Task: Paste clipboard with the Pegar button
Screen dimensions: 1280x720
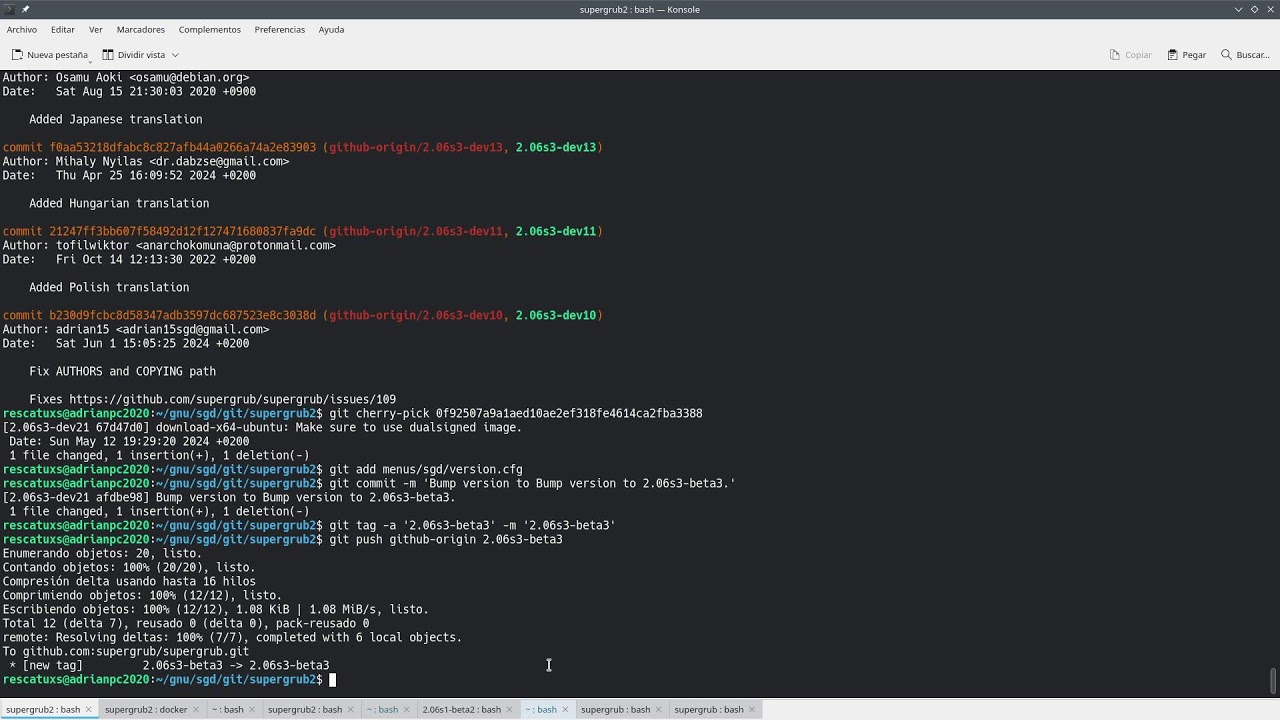Action: point(1187,55)
